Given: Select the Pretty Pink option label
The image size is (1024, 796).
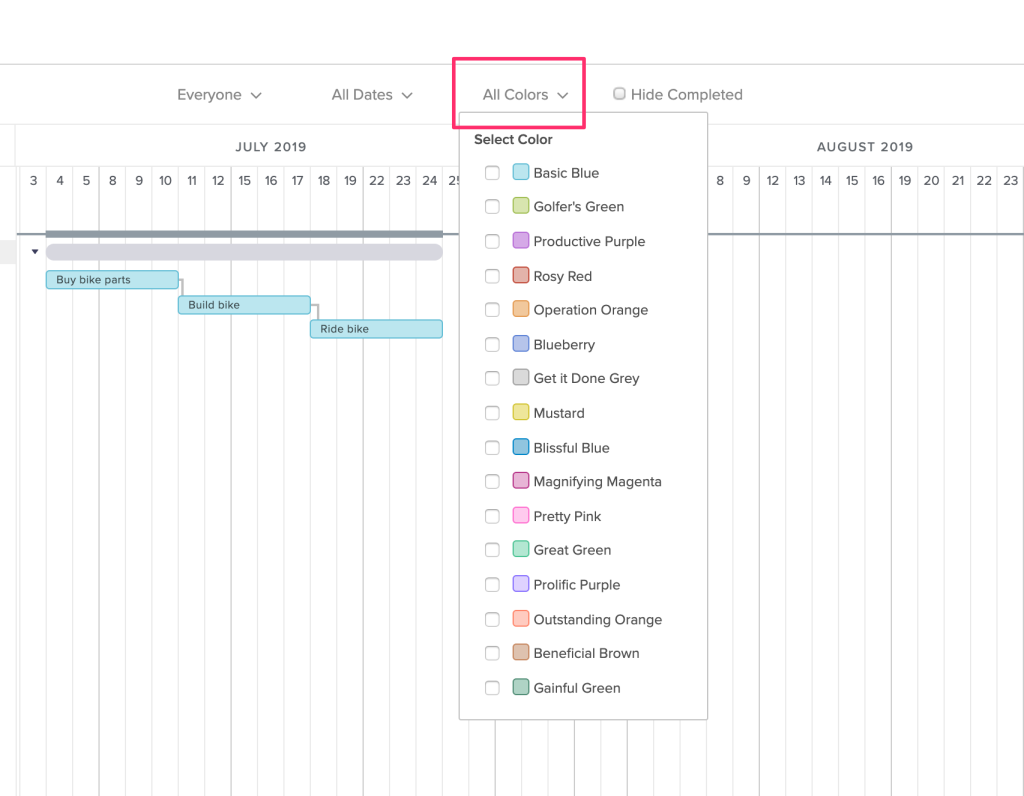Looking at the screenshot, I should (567, 517).
